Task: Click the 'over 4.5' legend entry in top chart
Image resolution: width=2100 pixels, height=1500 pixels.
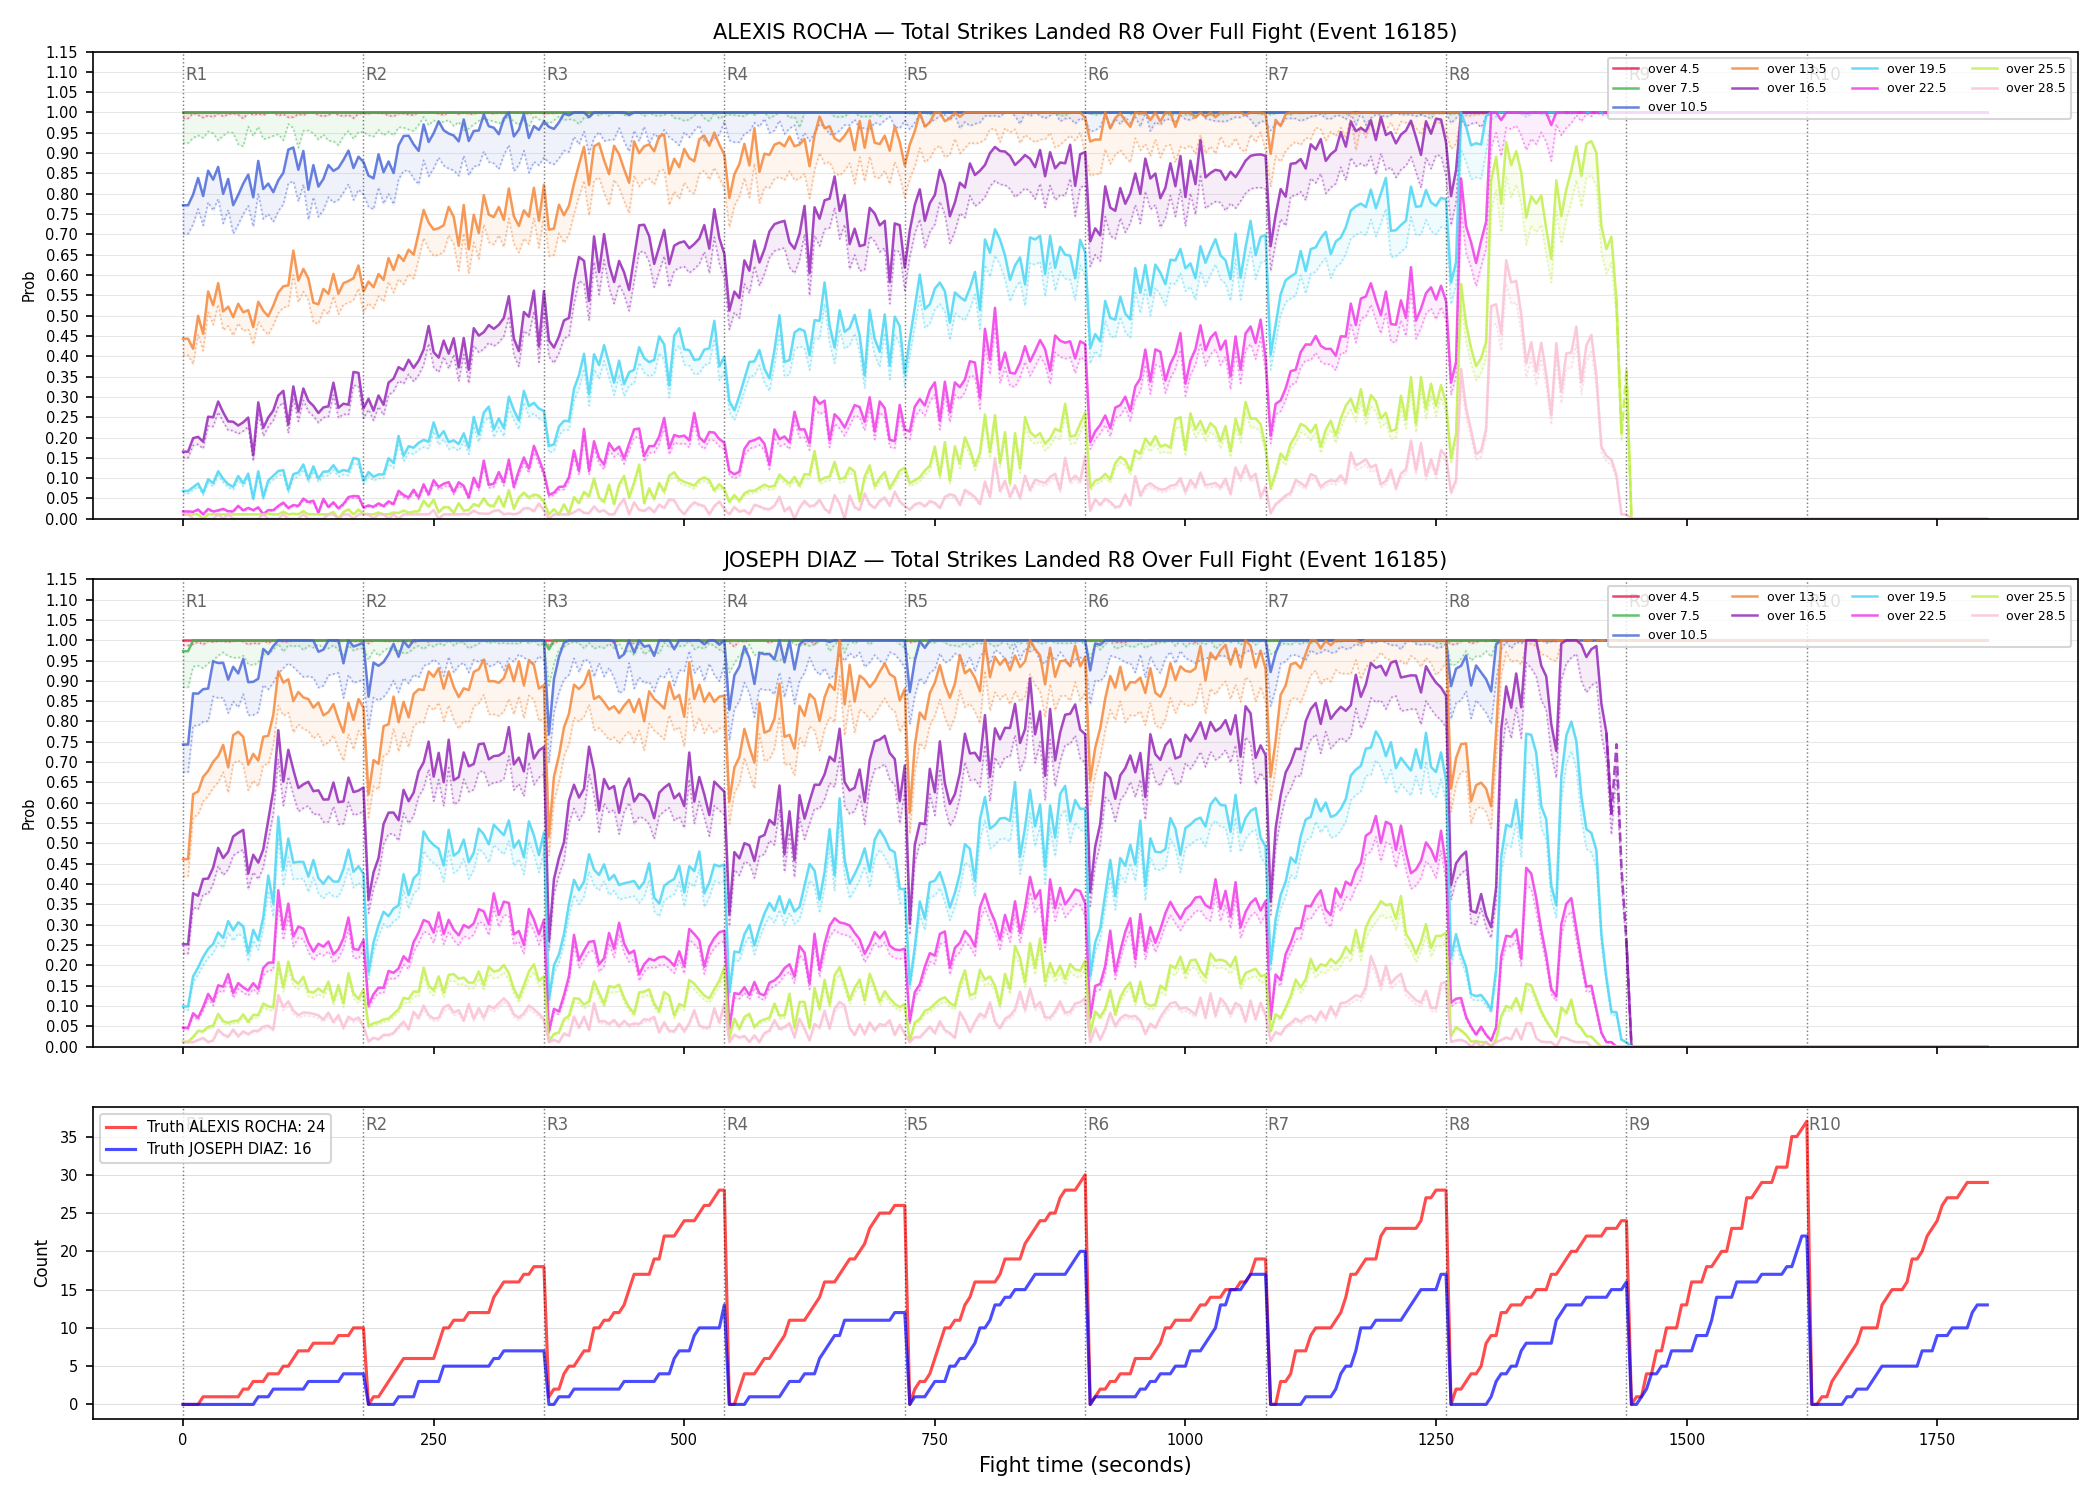Action: click(1656, 69)
